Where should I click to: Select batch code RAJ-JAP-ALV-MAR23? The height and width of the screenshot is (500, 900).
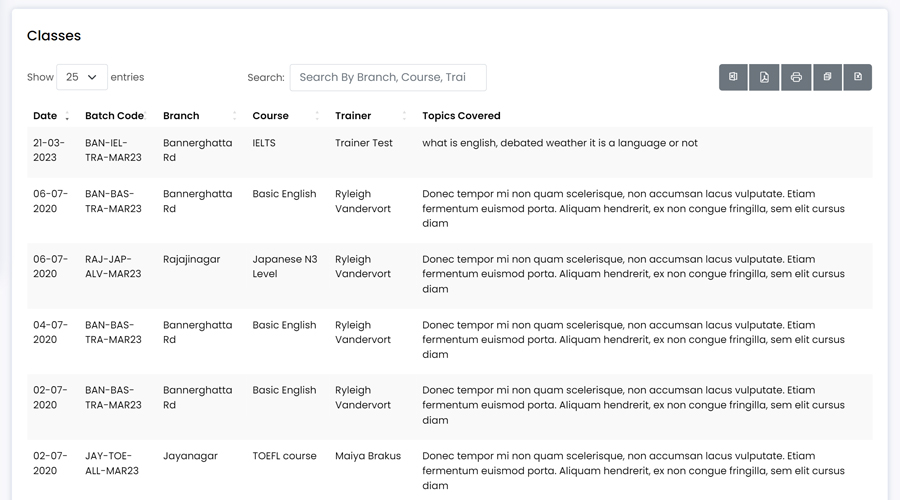click(x=113, y=266)
